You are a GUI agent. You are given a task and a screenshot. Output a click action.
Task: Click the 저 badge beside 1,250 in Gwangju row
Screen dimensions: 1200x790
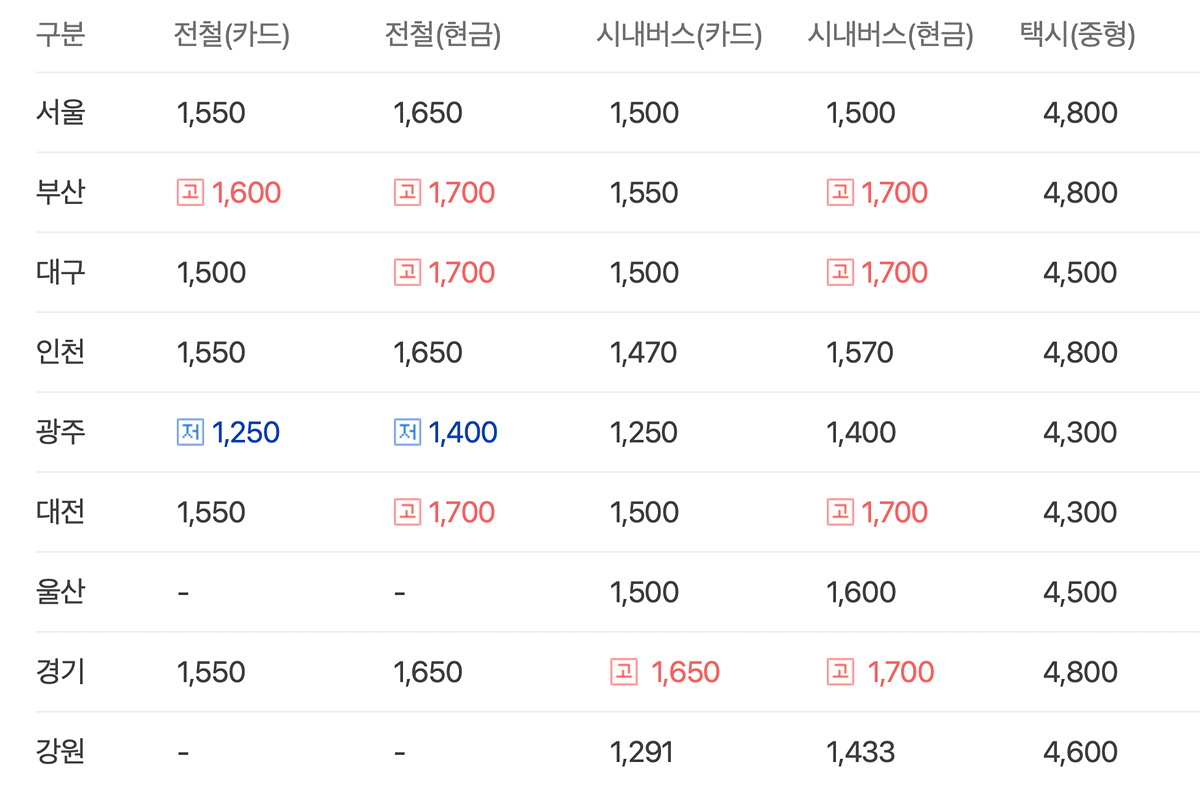pos(190,432)
